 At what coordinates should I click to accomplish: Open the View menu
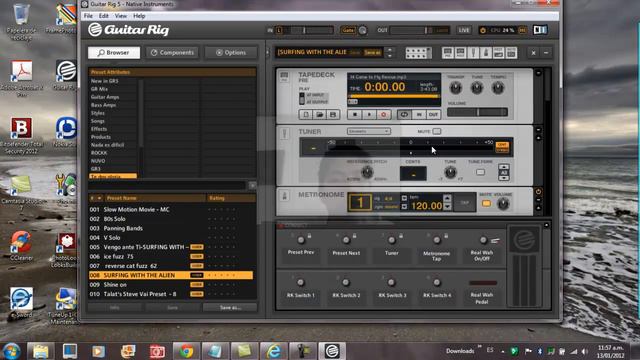coord(121,16)
